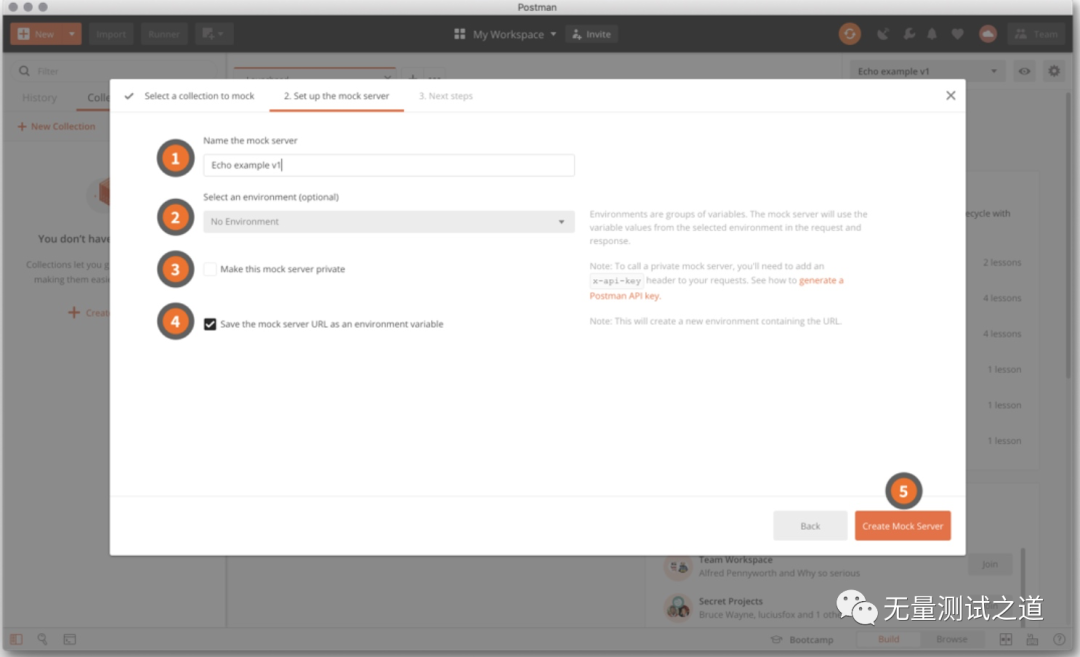1080x657 pixels.
Task: Click the Filter search field
Action: [x=114, y=71]
